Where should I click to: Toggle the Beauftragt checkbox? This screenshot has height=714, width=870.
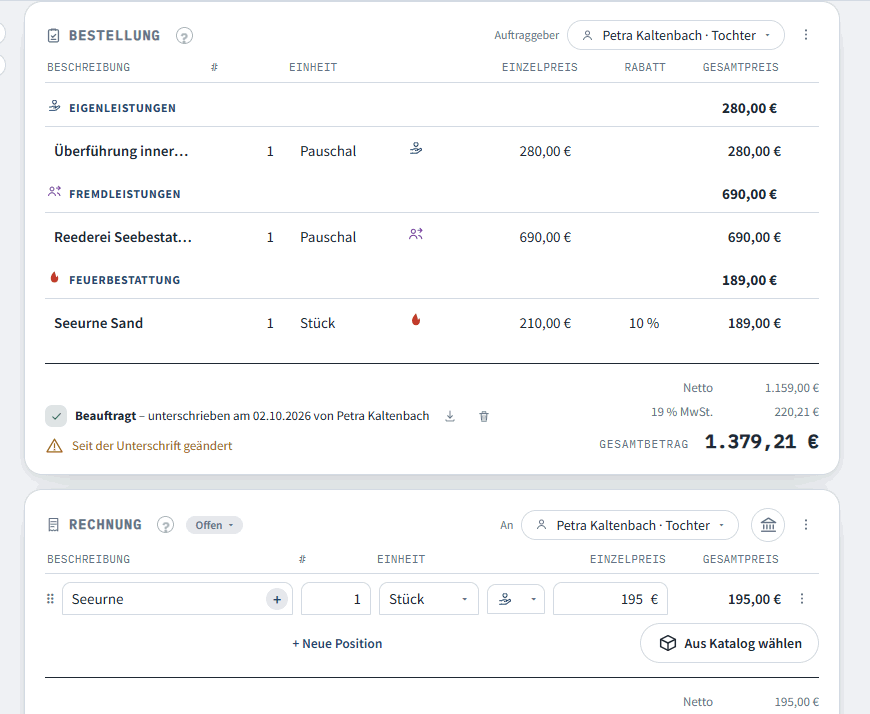pyautogui.click(x=56, y=416)
